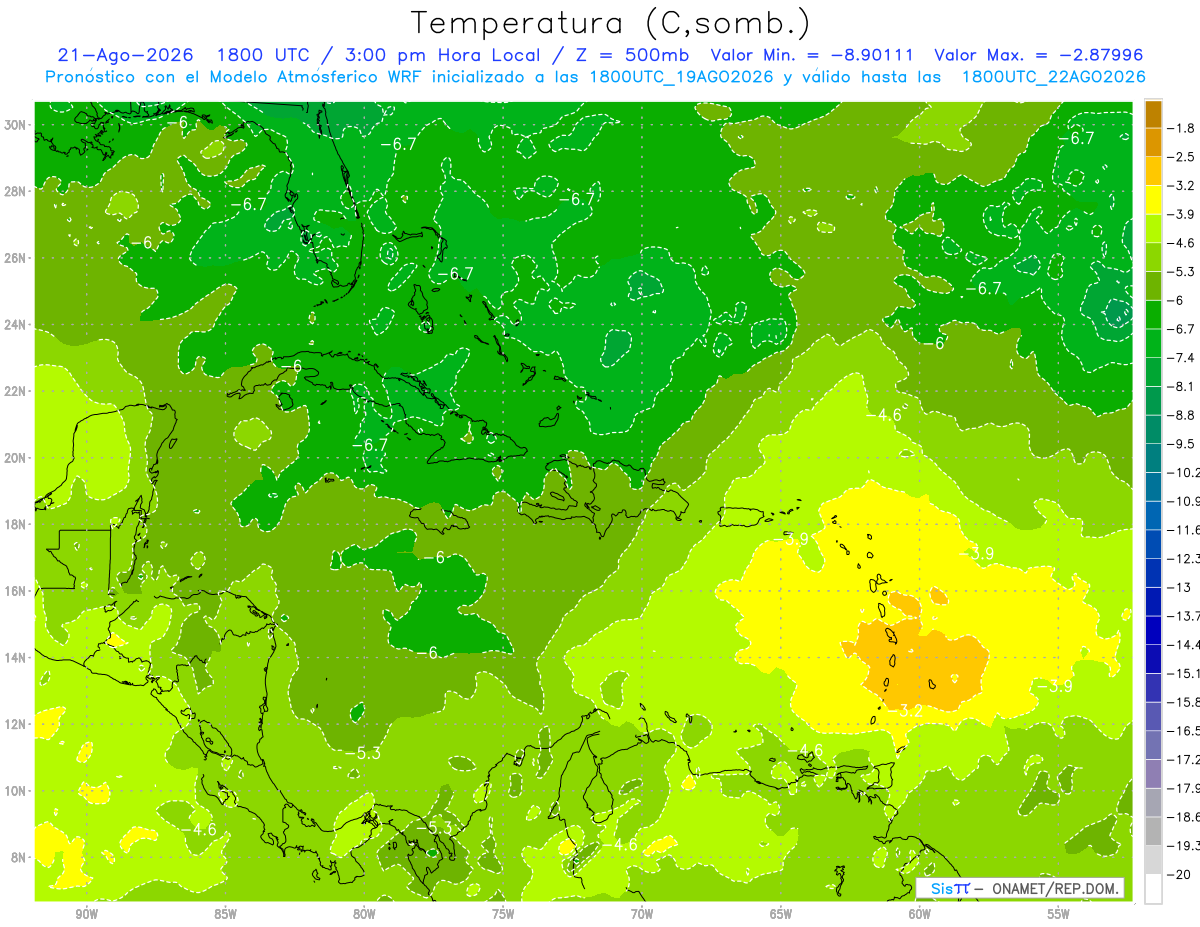Screen dimensions: 1200x927
Task: Click the "28N" latitude tick label
Action: point(16,191)
